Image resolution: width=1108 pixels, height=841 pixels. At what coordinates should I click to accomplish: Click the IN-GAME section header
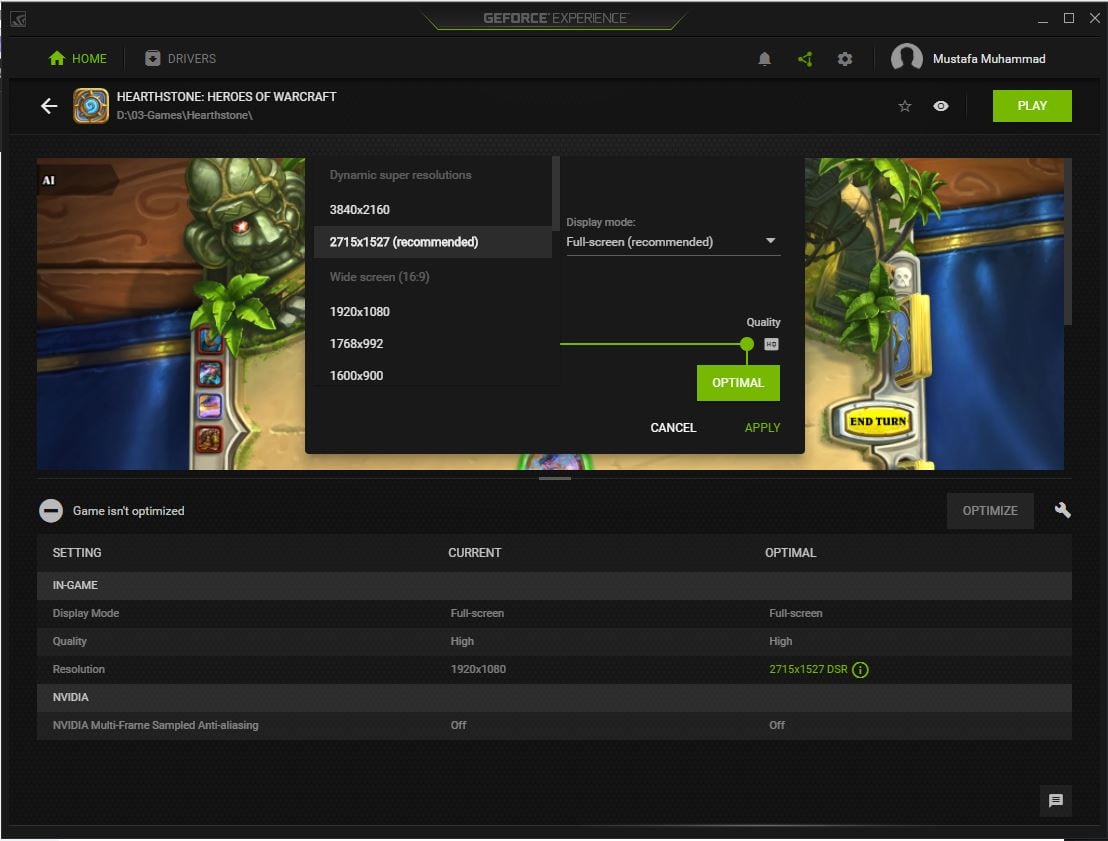[x=554, y=585]
